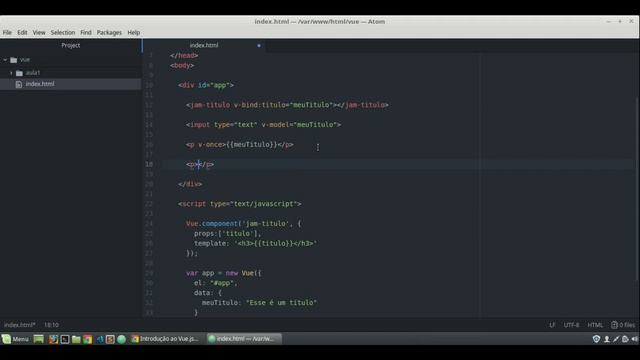Click the Atom window title bar

pyautogui.click(x=320, y=22)
